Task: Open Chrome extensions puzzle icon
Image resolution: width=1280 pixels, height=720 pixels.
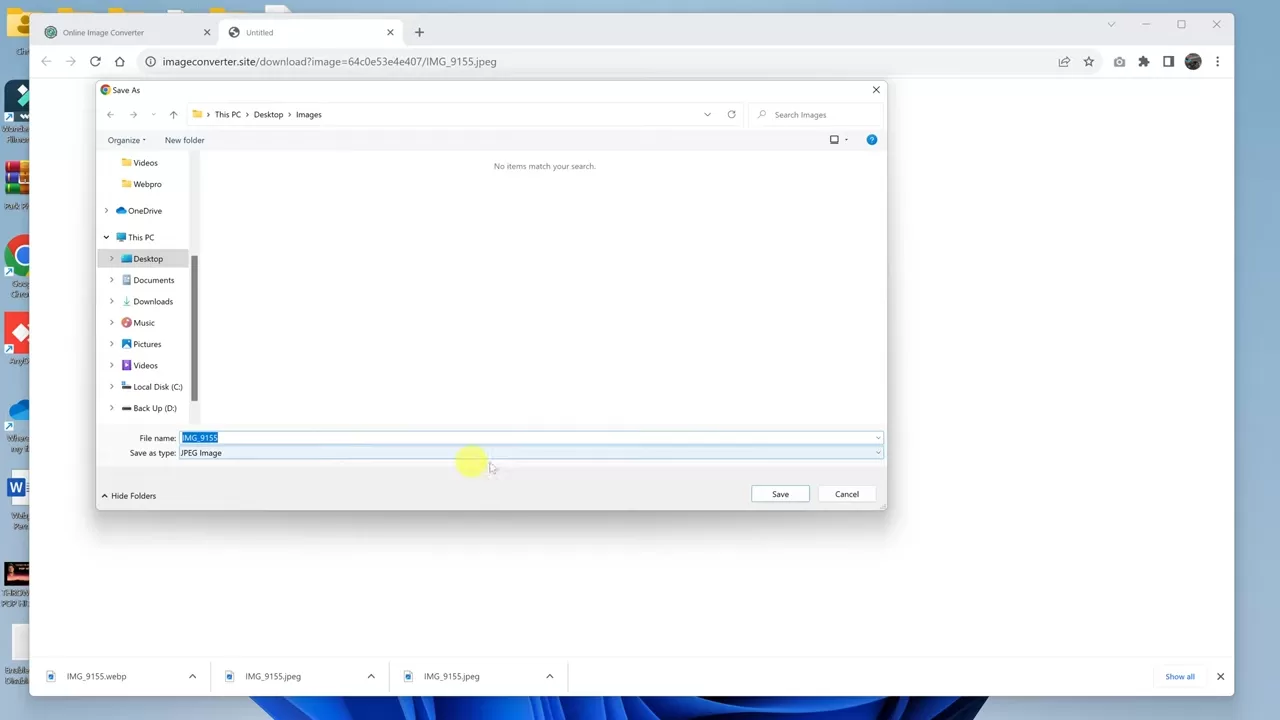Action: click(1144, 62)
